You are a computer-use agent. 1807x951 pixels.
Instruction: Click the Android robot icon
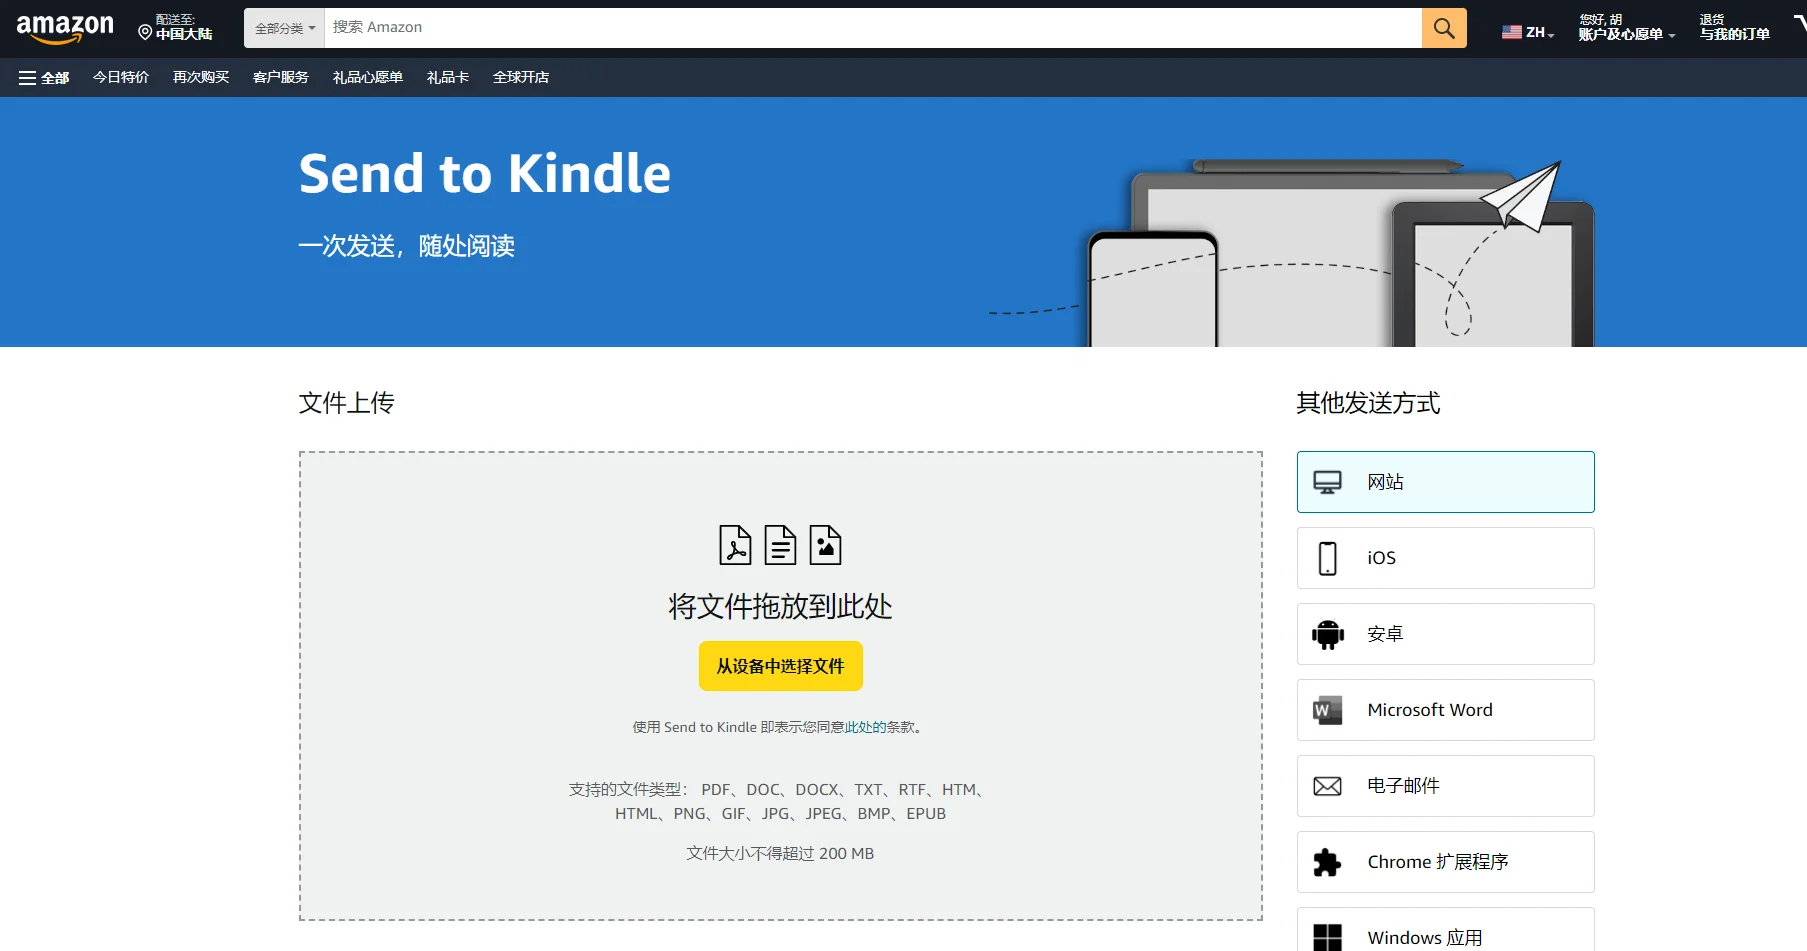tap(1327, 634)
